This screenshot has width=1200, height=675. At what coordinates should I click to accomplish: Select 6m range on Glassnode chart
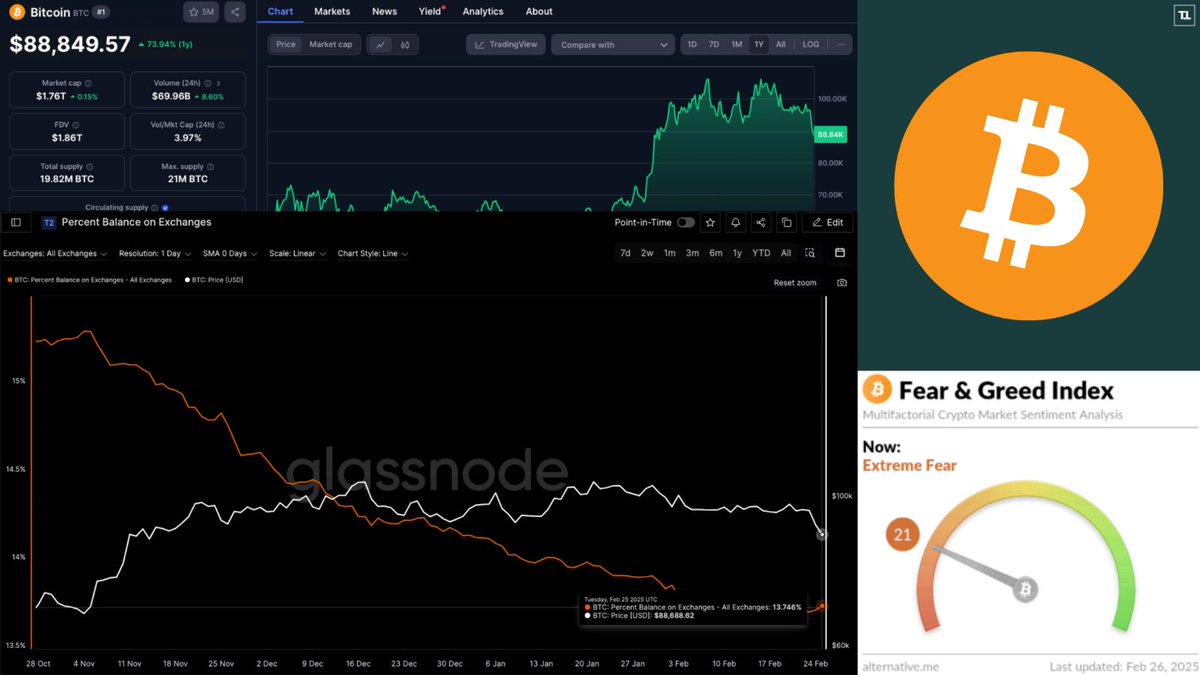(x=716, y=253)
